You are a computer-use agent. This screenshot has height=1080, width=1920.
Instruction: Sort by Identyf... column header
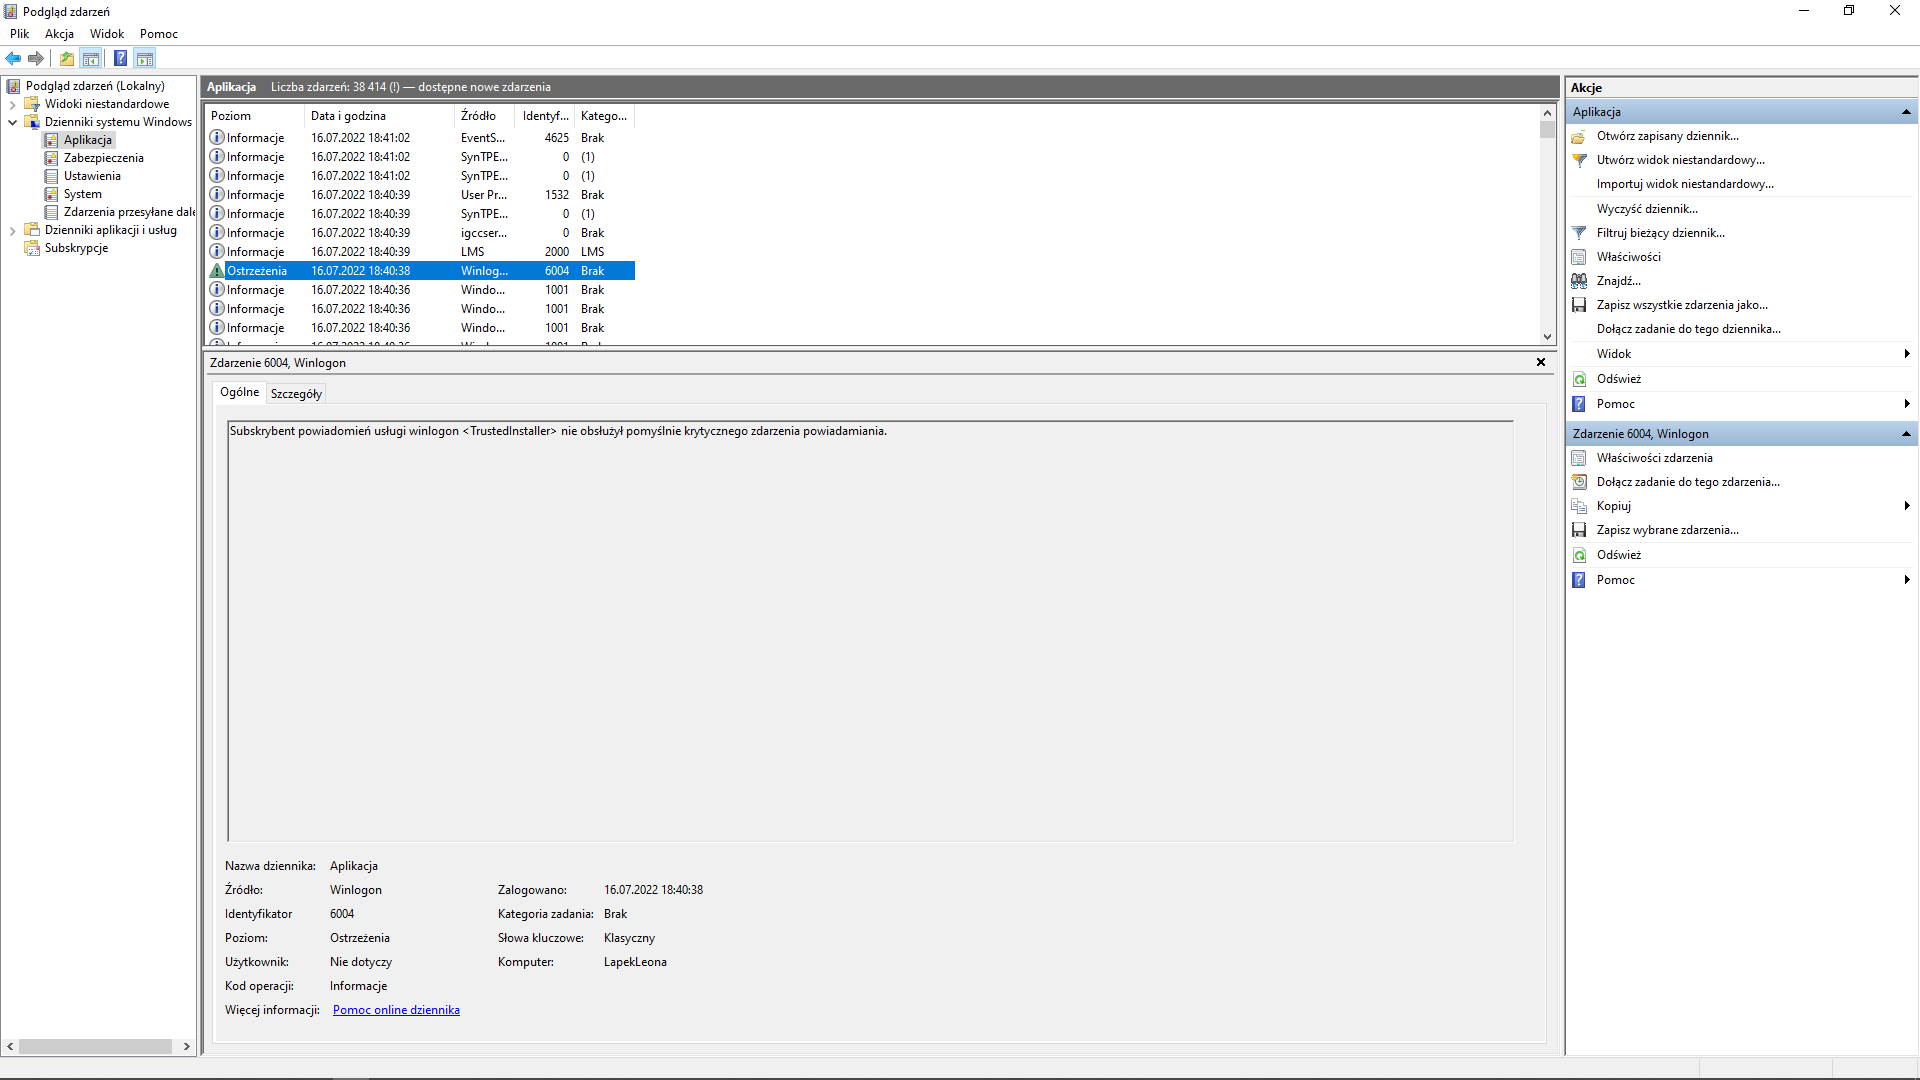pyautogui.click(x=545, y=116)
